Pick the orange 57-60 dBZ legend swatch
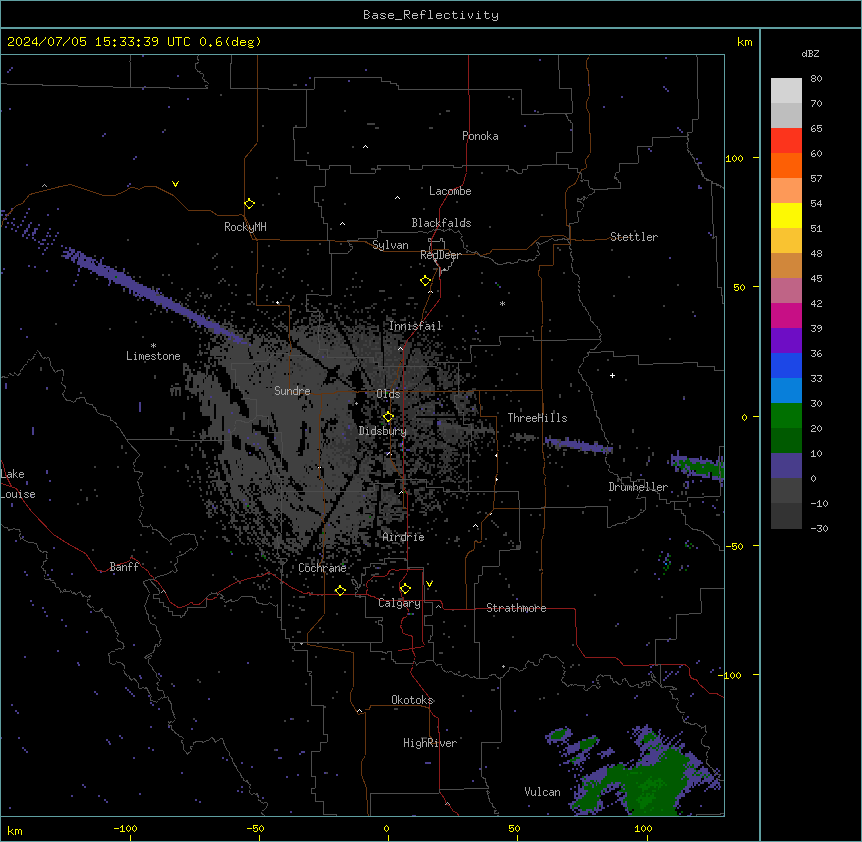 coord(786,165)
